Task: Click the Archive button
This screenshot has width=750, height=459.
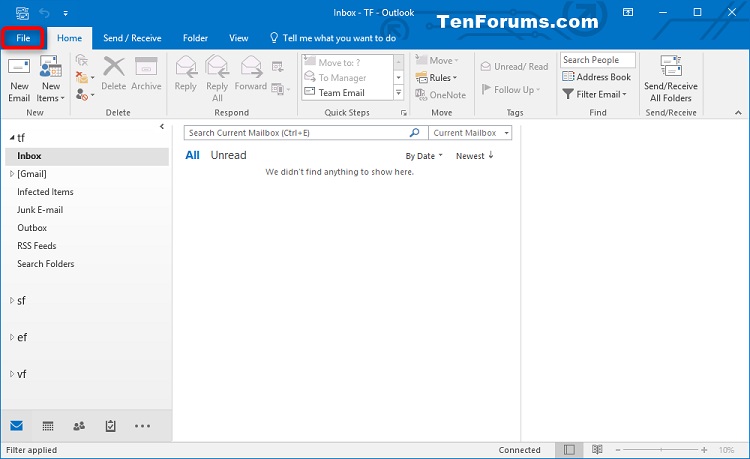Action: point(146,74)
